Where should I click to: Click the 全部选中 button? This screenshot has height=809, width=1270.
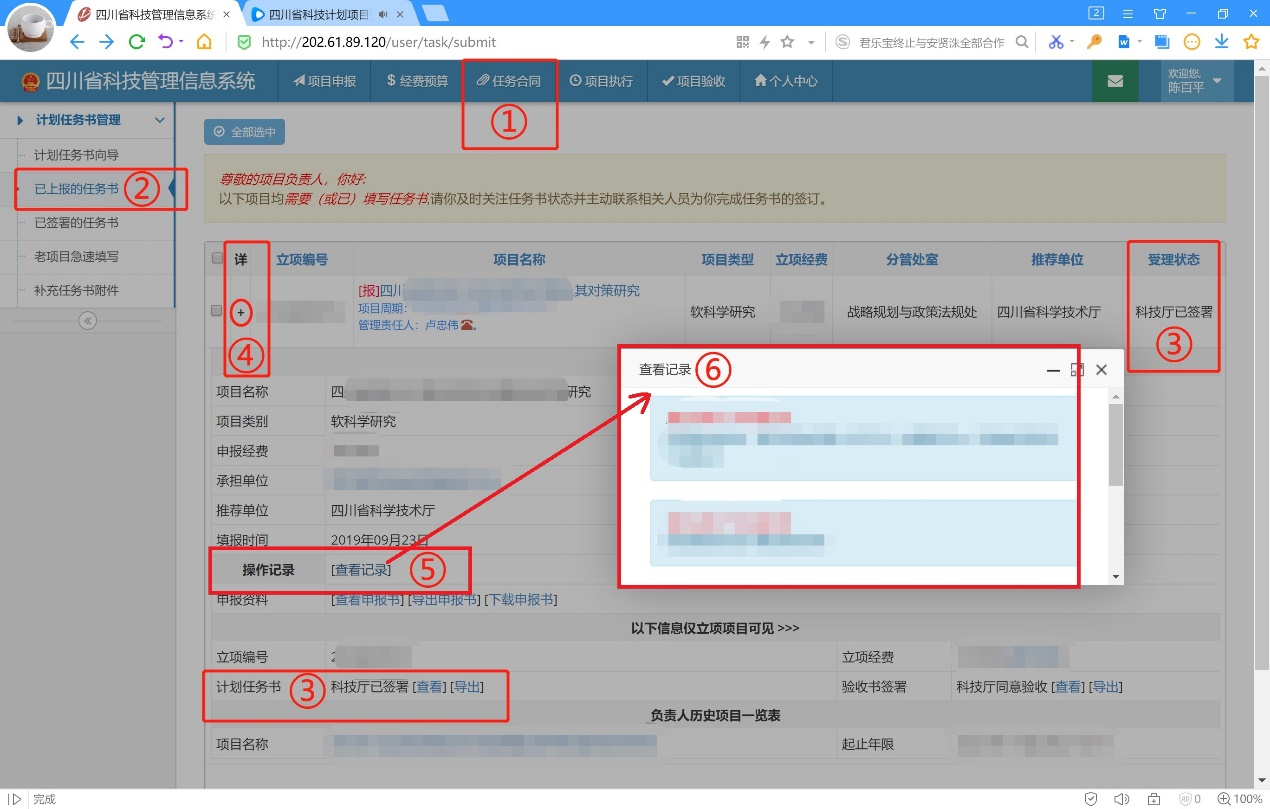[243, 131]
